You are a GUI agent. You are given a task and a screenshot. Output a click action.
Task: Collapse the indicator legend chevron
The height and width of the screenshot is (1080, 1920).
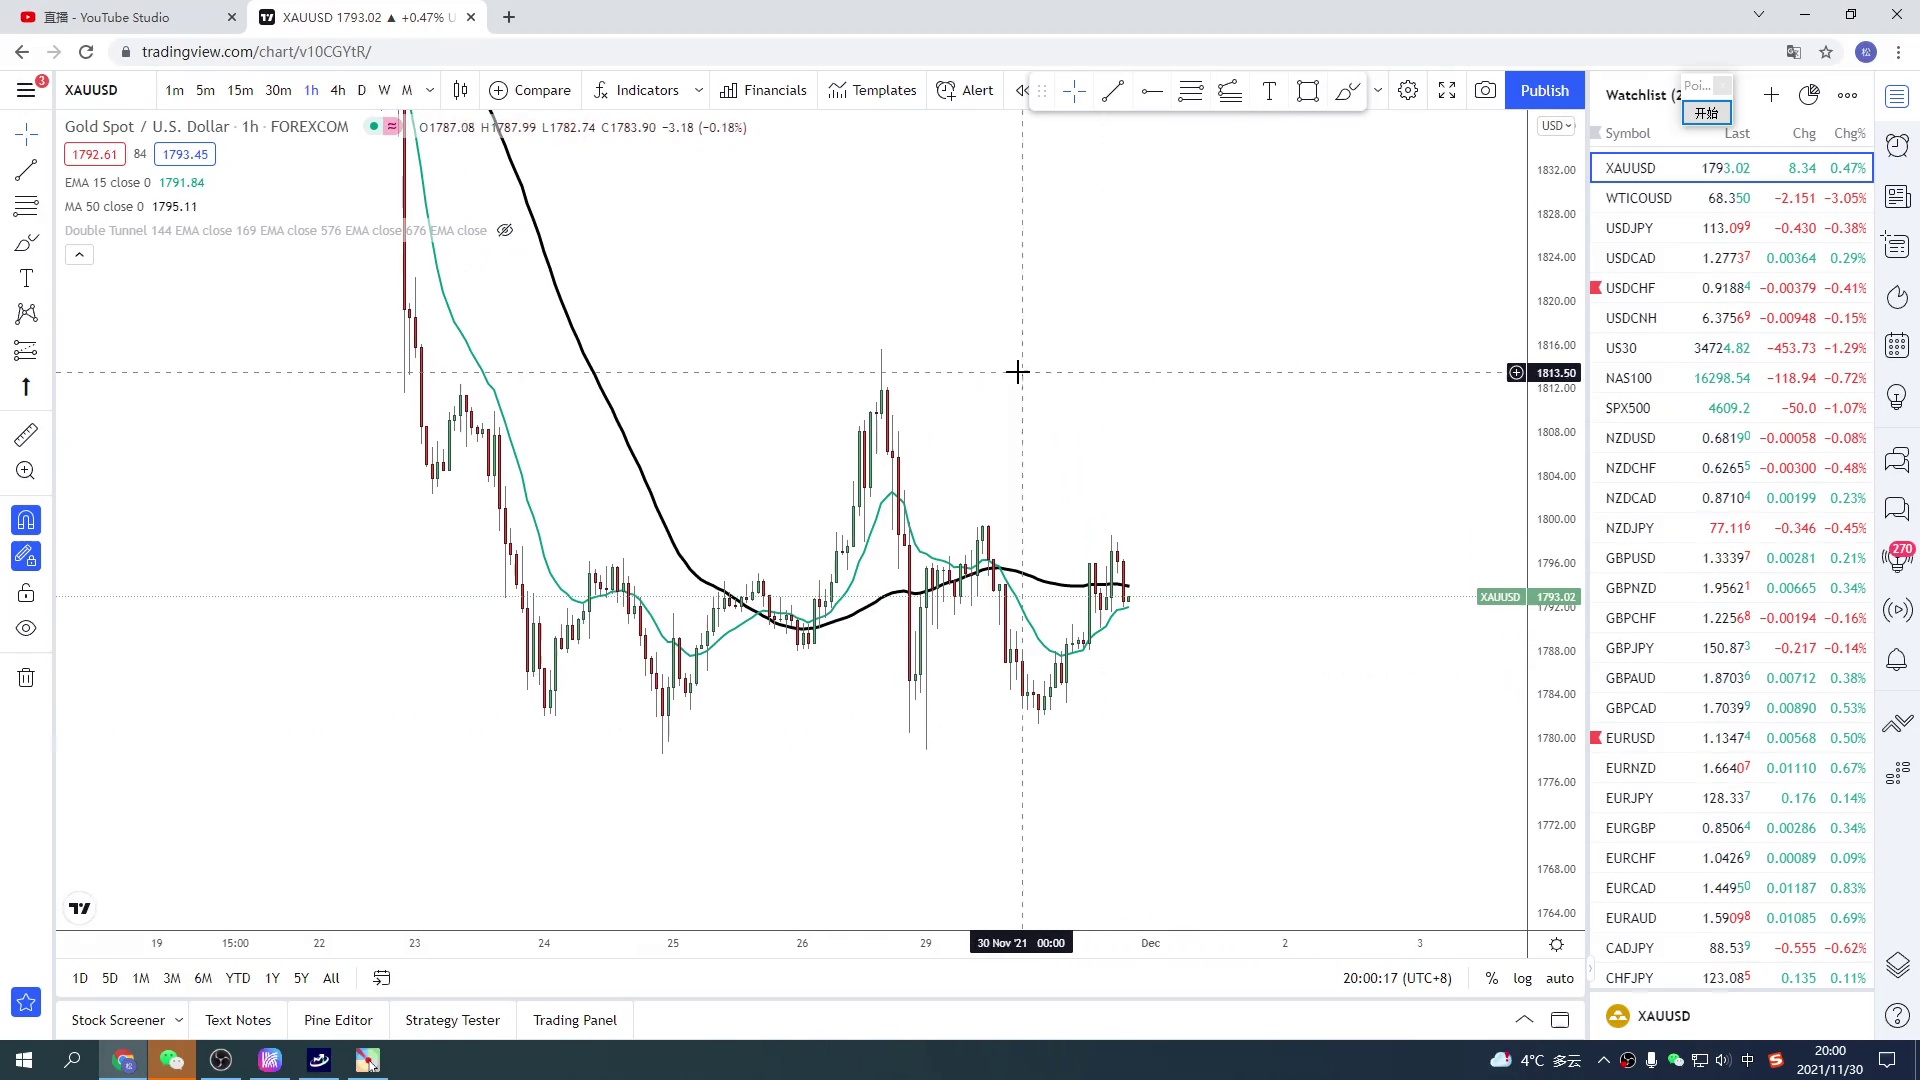click(79, 255)
